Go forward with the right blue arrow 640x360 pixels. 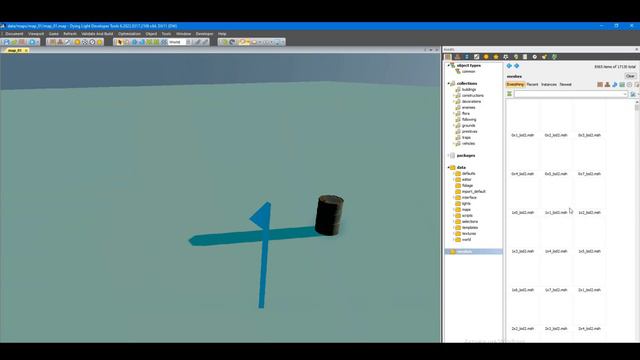[517, 66]
